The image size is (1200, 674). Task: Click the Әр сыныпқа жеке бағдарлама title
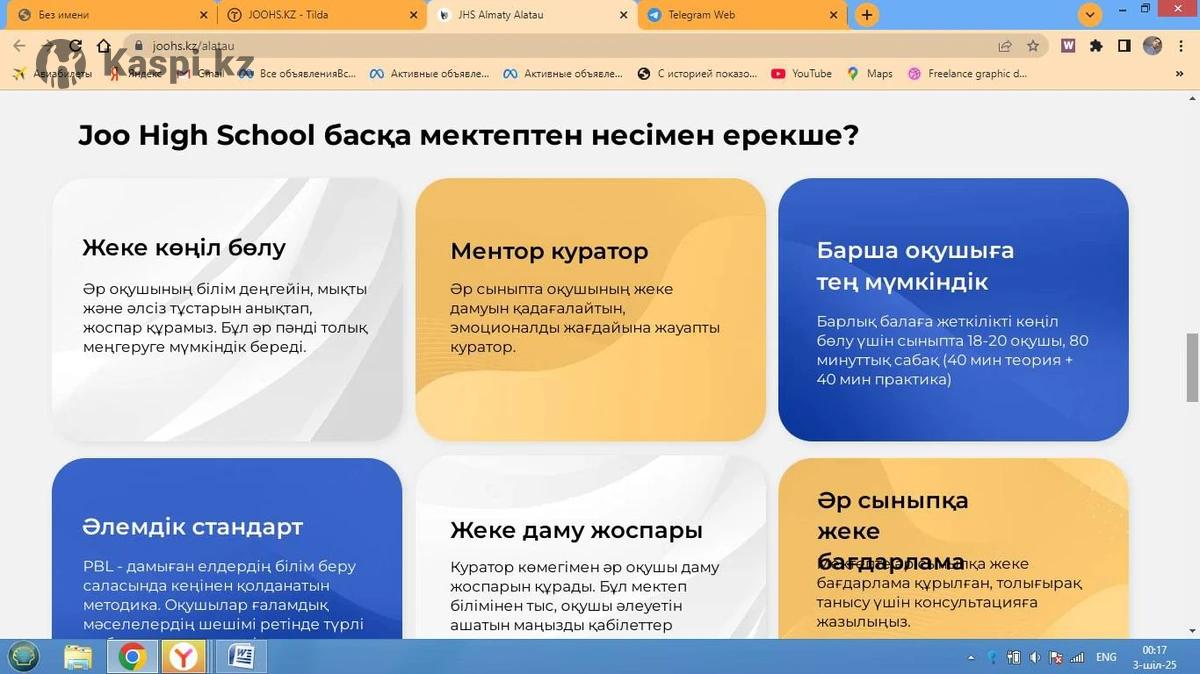point(892,531)
